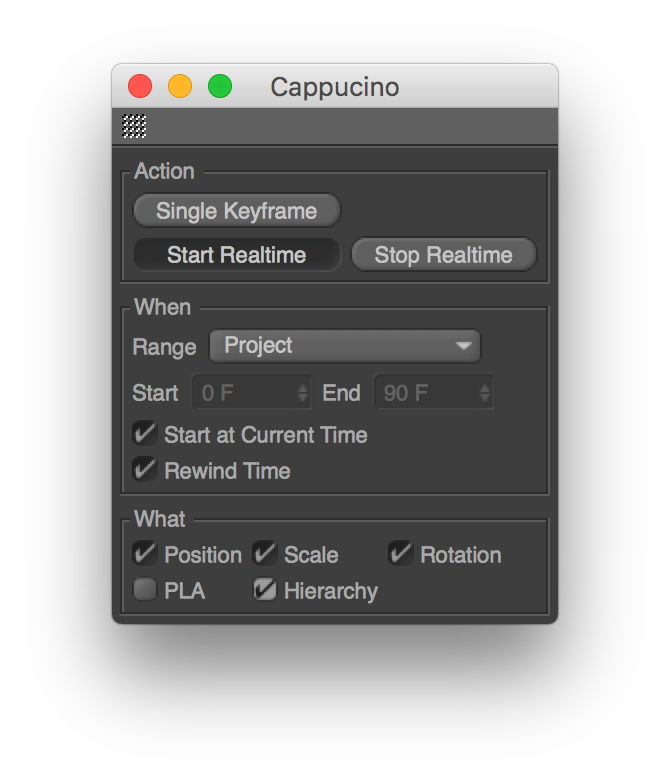Click the Start field stepper arrows
The image size is (670, 784).
(x=302, y=392)
